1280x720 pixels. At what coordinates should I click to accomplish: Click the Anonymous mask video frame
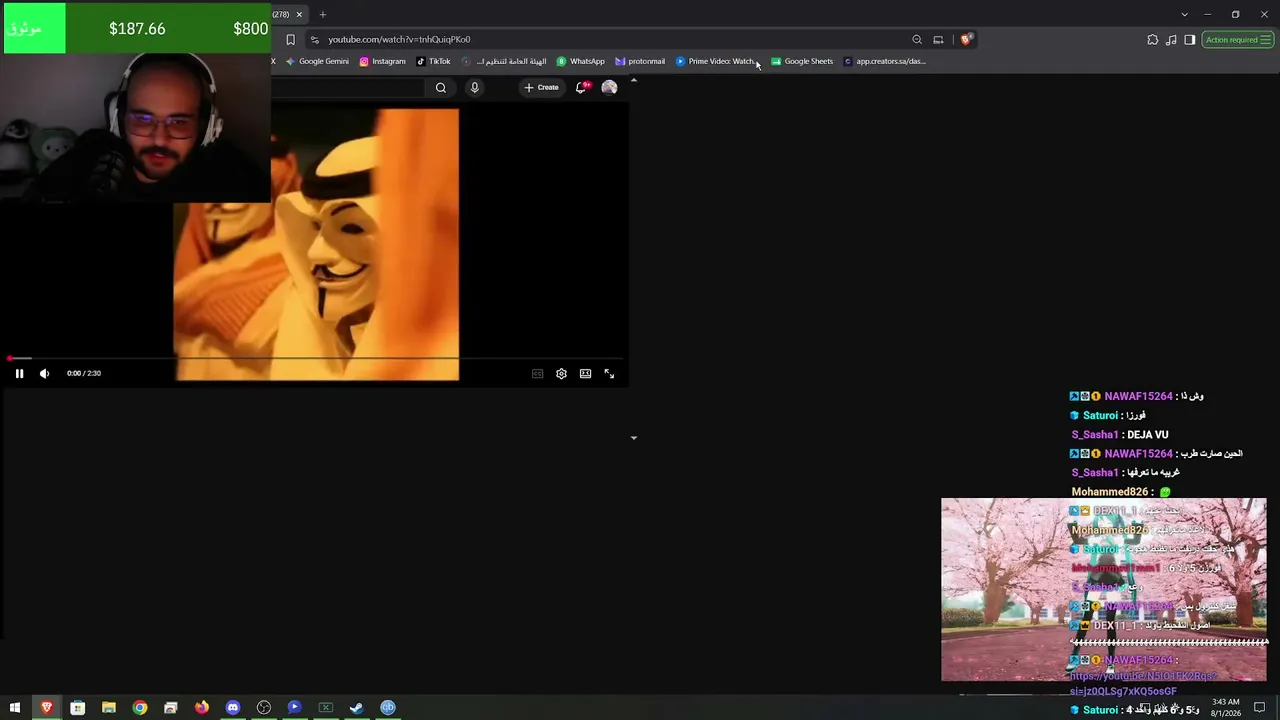click(316, 244)
